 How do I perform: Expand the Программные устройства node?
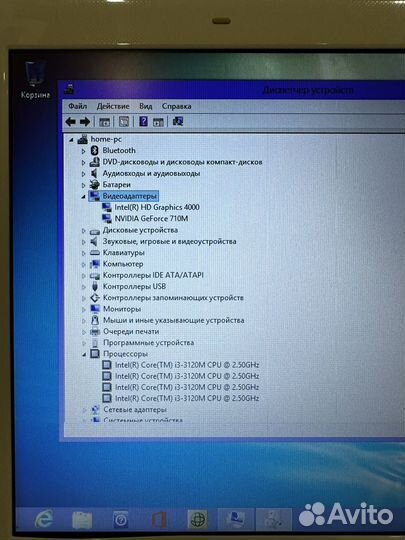coord(84,343)
